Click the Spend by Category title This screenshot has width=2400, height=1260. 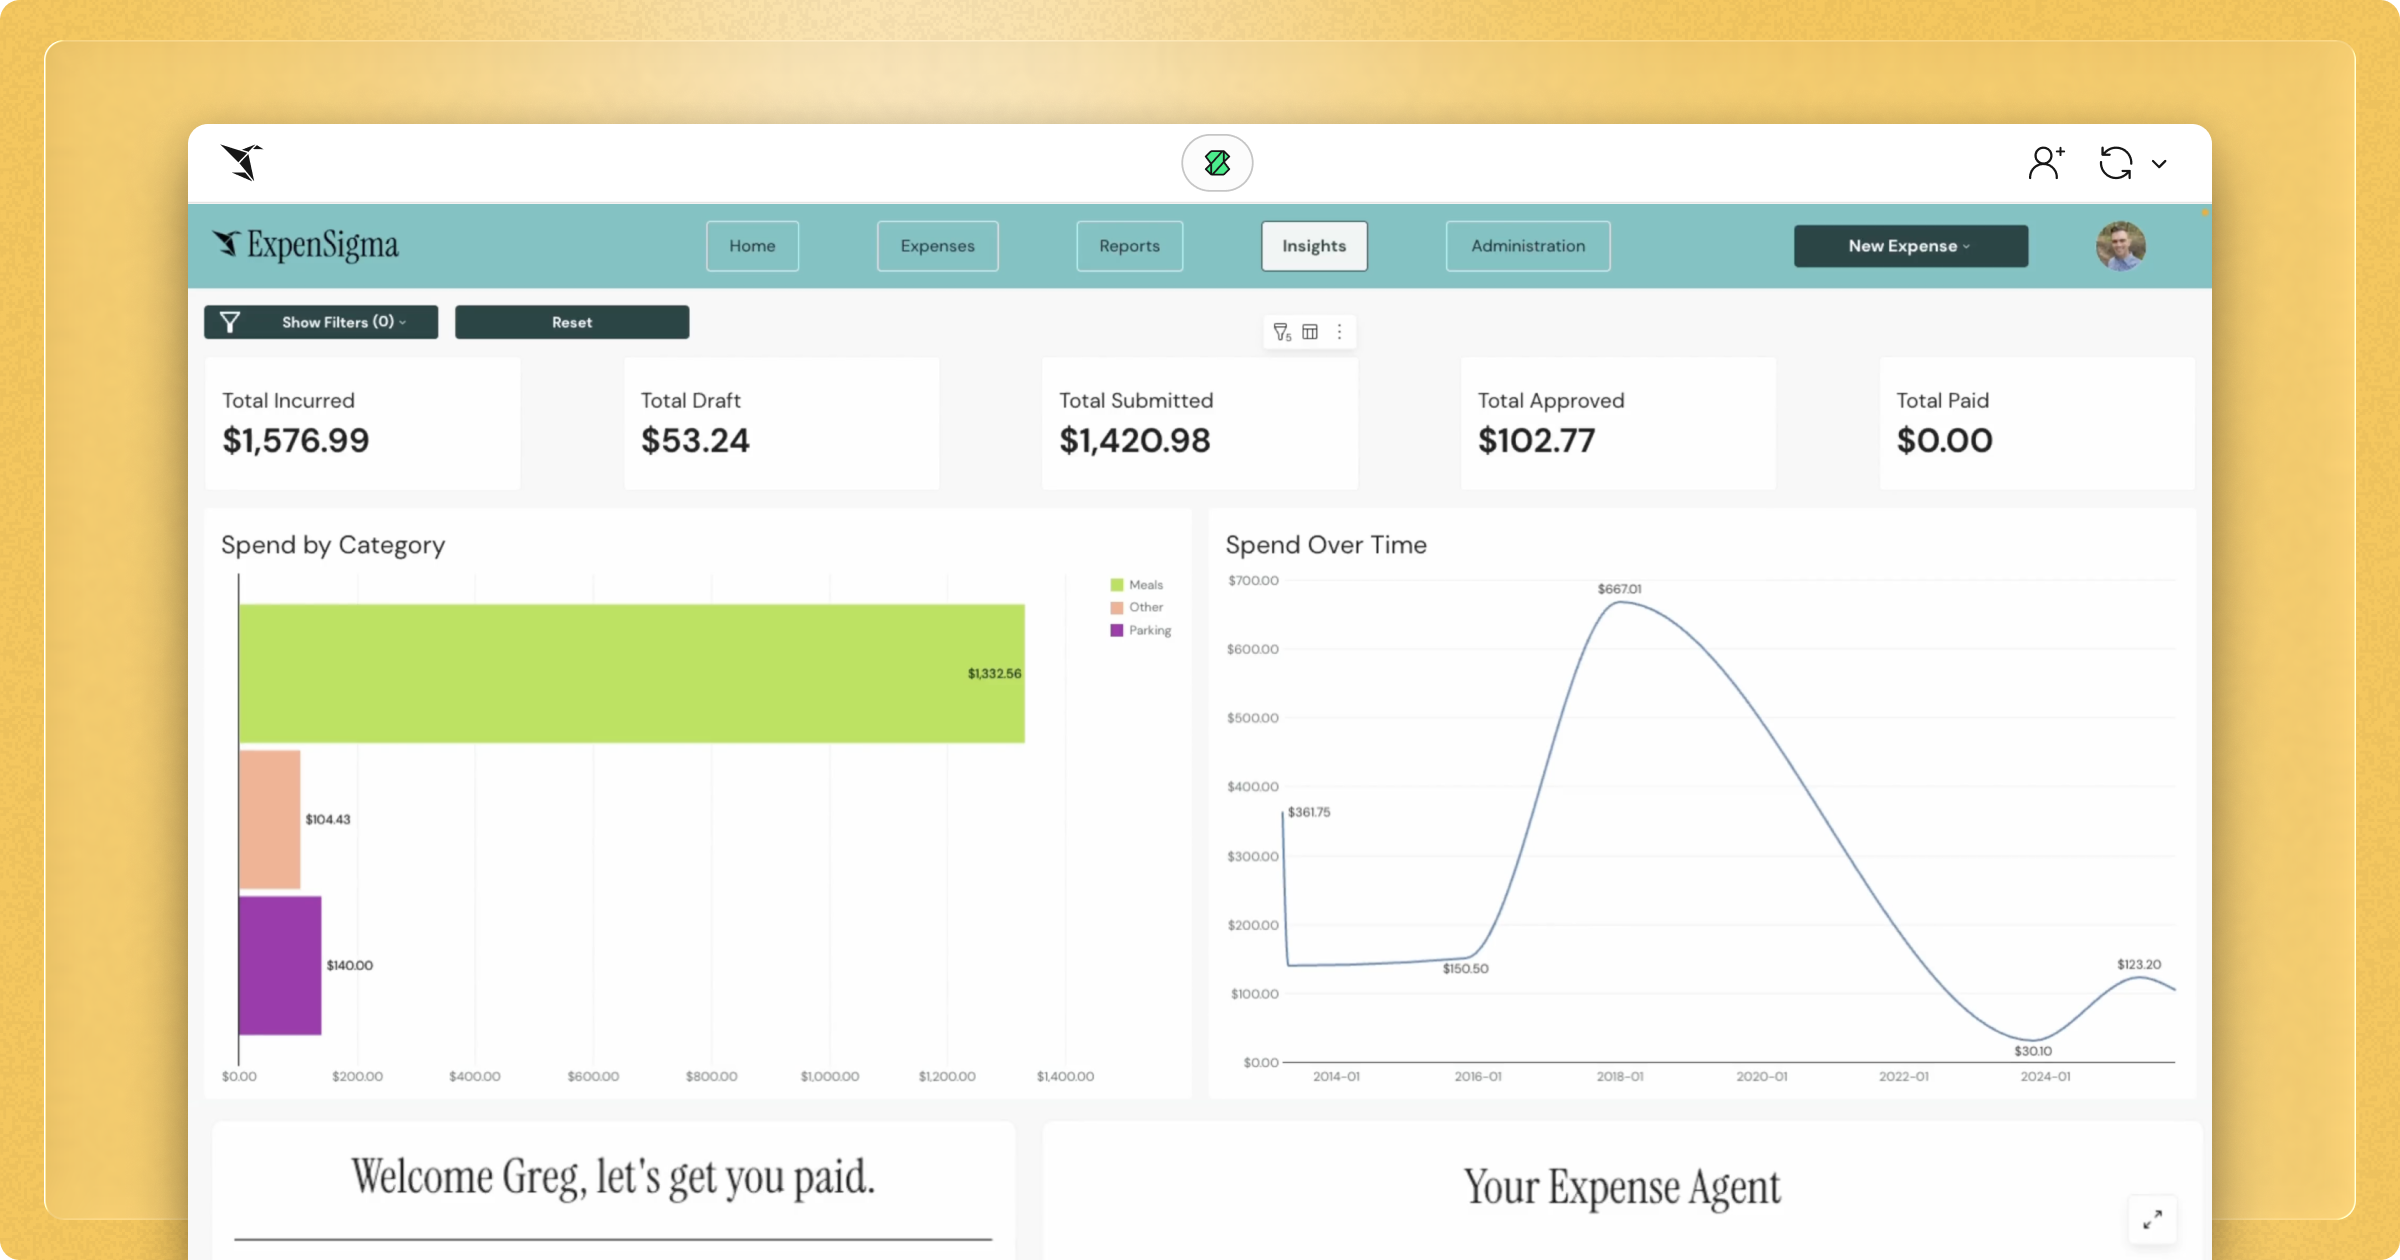point(333,545)
